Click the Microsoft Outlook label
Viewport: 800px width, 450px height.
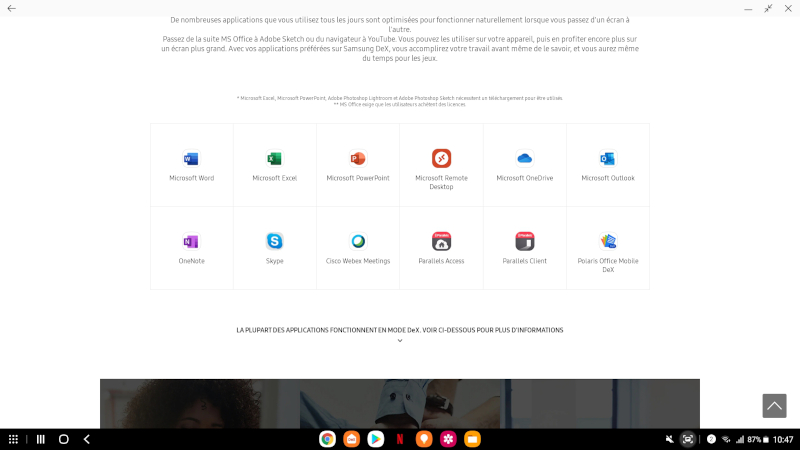(x=608, y=178)
